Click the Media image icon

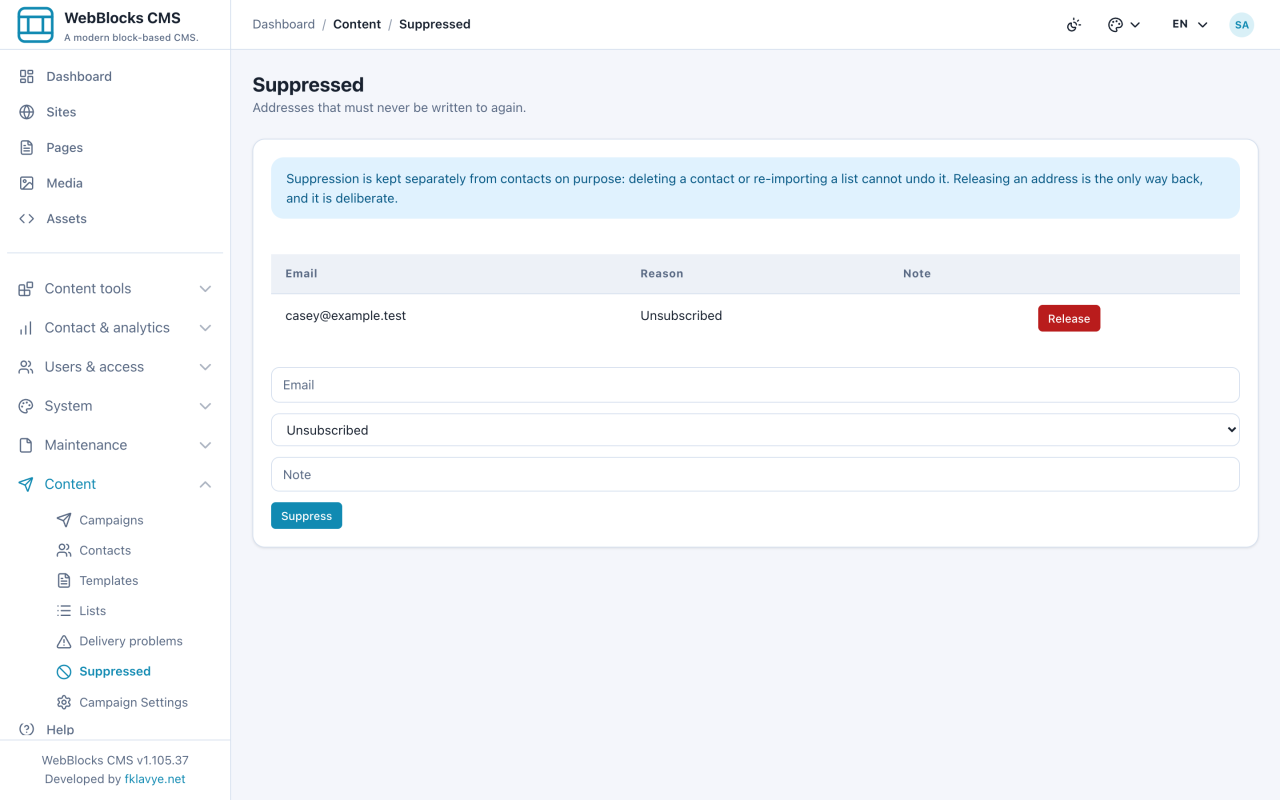[x=27, y=183]
